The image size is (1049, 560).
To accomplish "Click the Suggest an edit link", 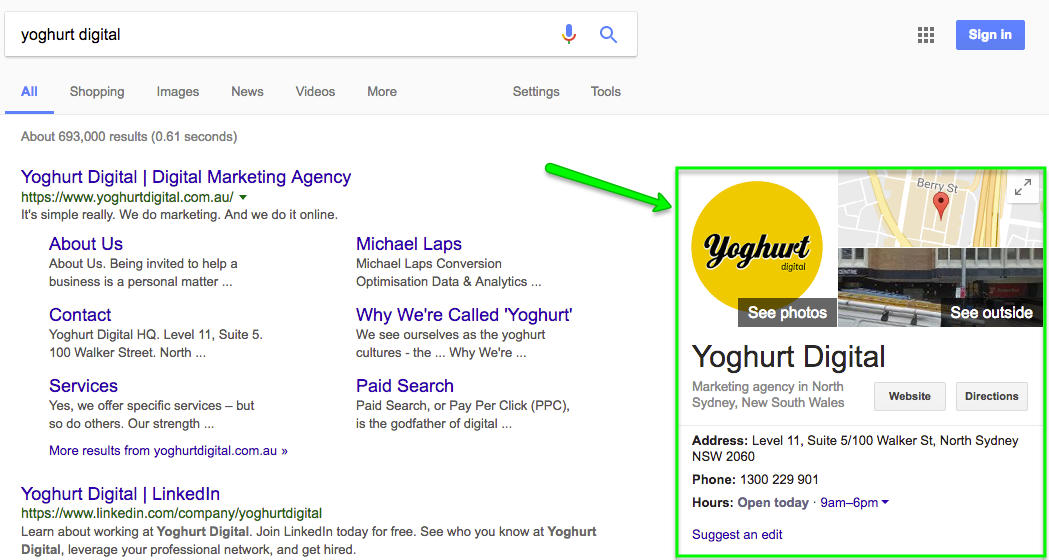I will point(737,535).
